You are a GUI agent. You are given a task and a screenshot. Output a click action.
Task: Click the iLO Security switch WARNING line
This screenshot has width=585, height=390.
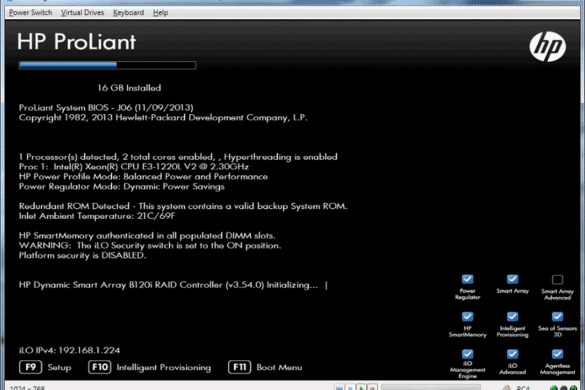tap(150, 246)
